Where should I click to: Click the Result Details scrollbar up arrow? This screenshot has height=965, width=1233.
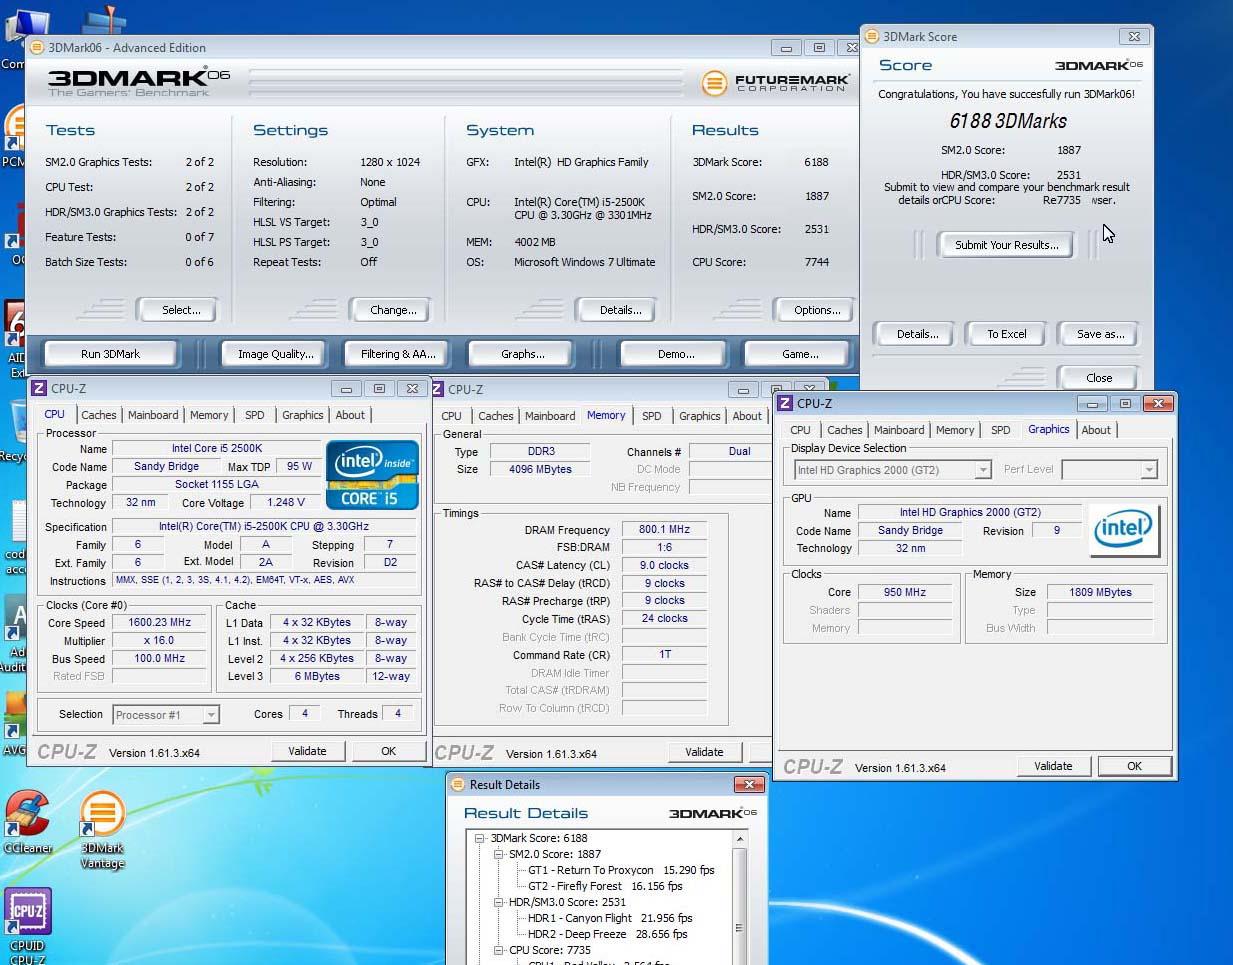click(740, 839)
